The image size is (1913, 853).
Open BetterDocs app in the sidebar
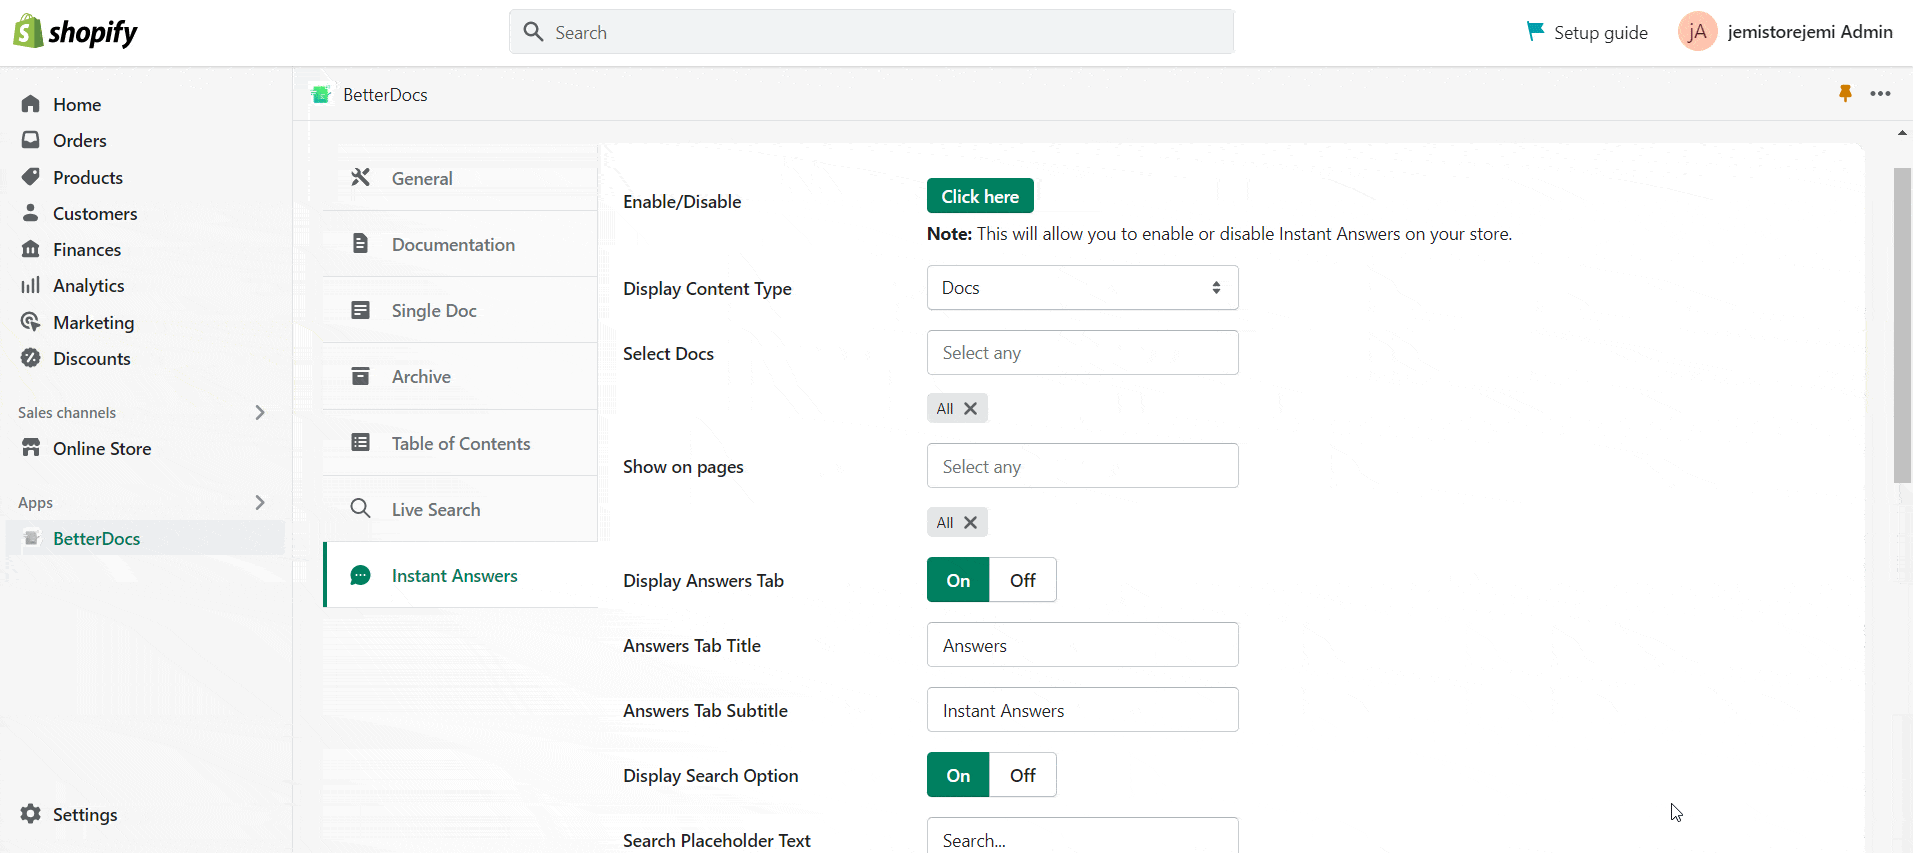(146, 538)
